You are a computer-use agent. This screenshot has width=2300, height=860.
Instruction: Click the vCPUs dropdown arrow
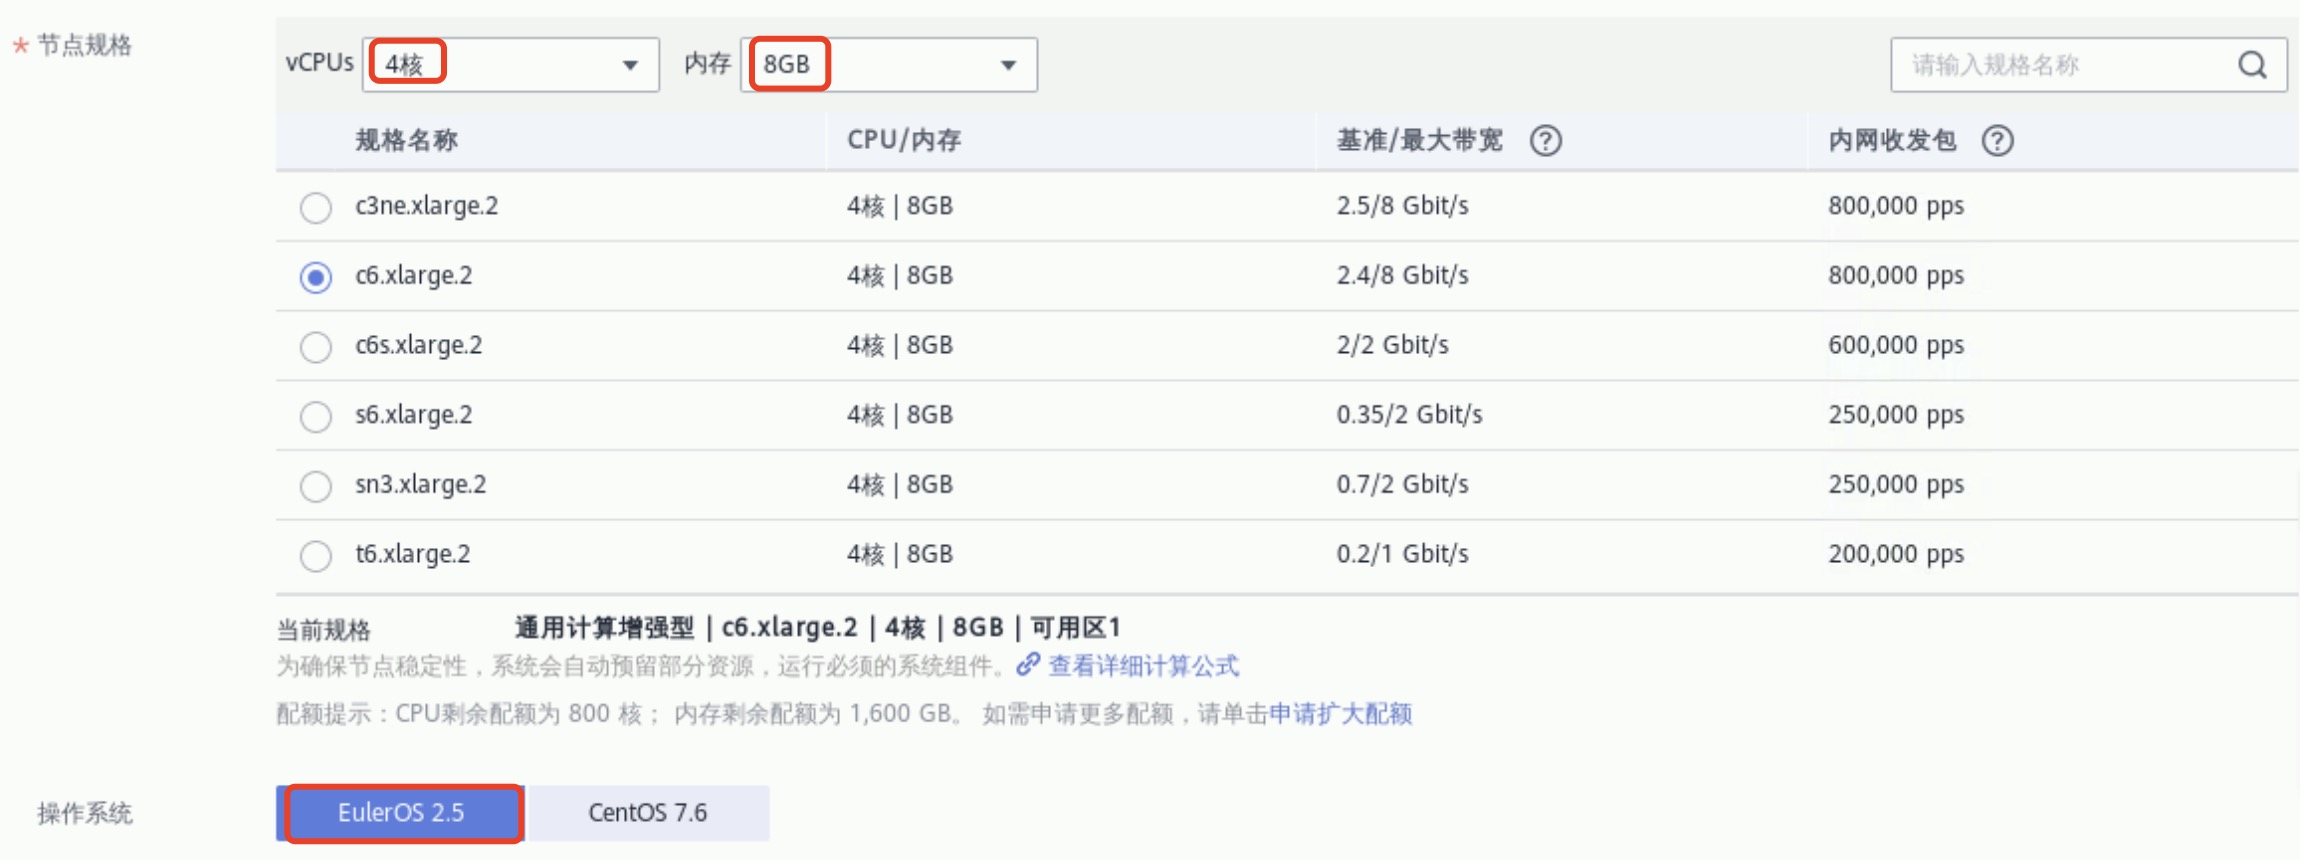(630, 66)
